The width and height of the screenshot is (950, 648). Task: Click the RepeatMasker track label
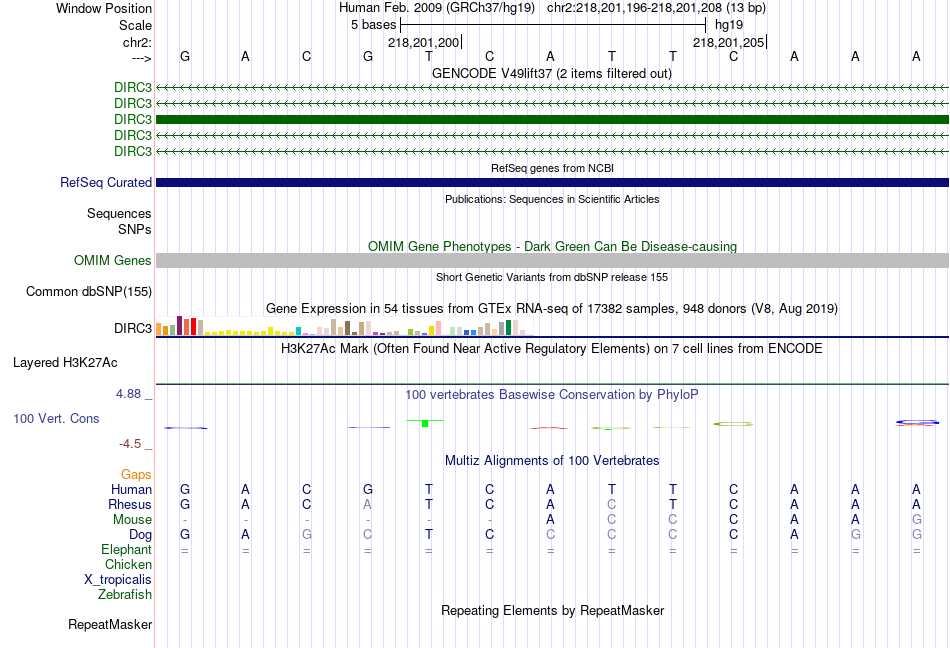point(110,624)
